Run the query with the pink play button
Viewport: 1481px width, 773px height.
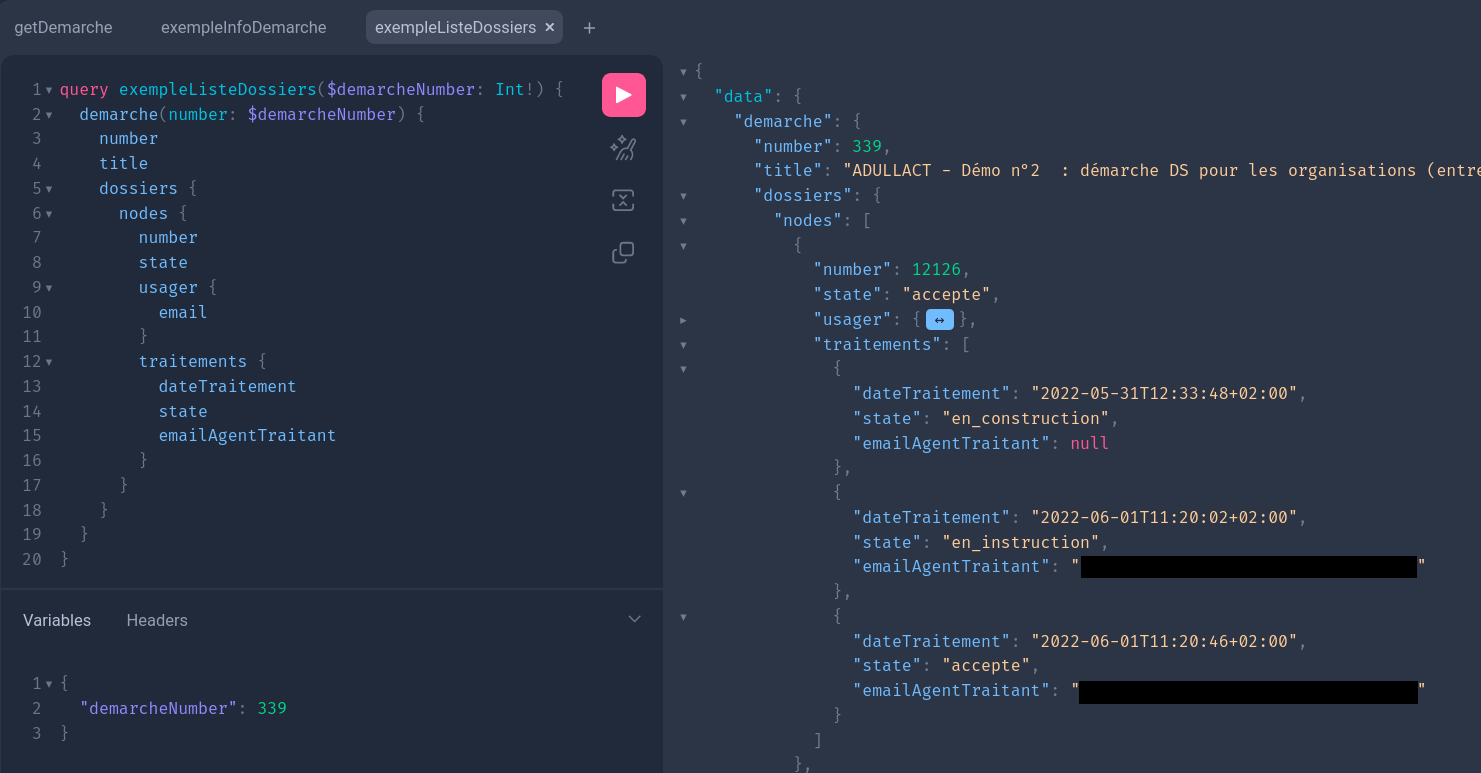(623, 95)
